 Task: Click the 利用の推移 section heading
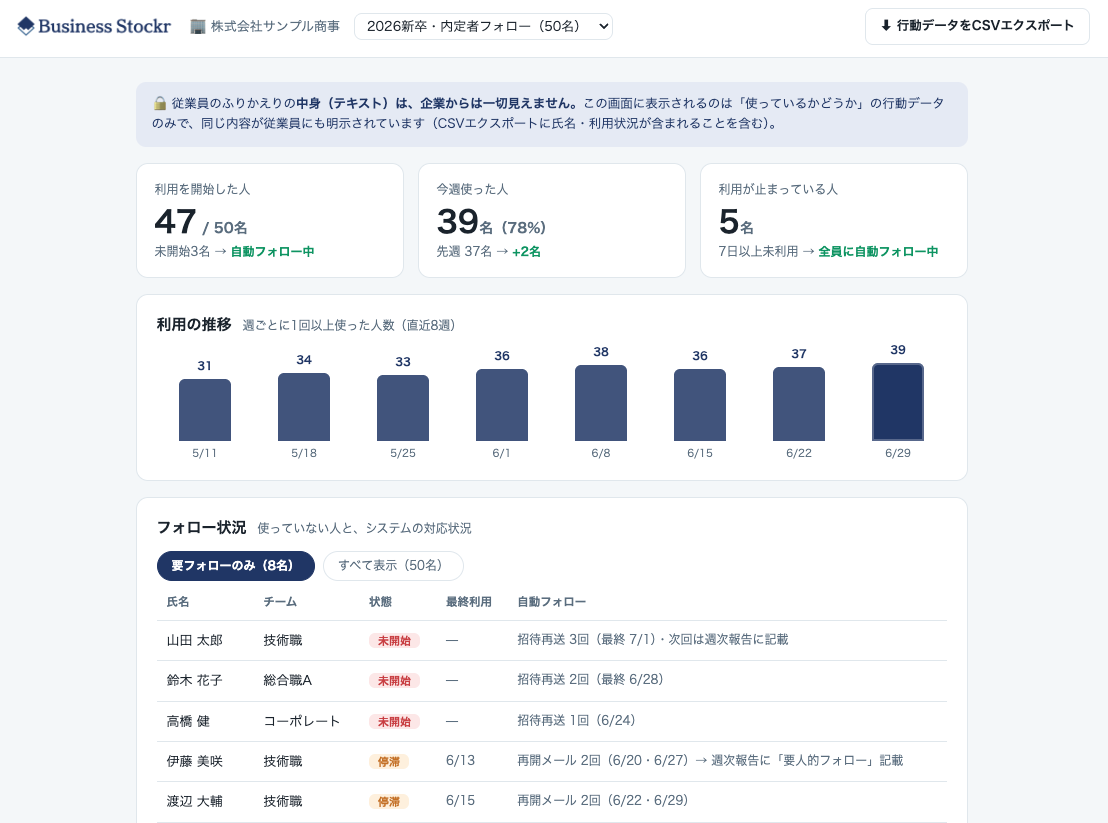coord(194,324)
